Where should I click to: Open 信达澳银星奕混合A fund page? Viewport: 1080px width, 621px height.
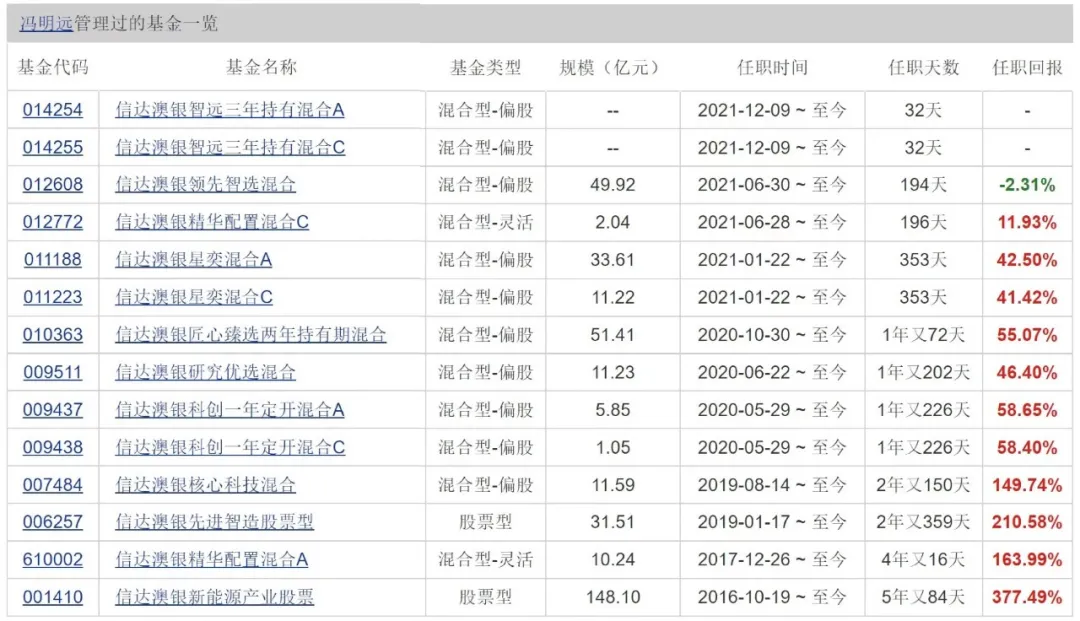click(194, 260)
